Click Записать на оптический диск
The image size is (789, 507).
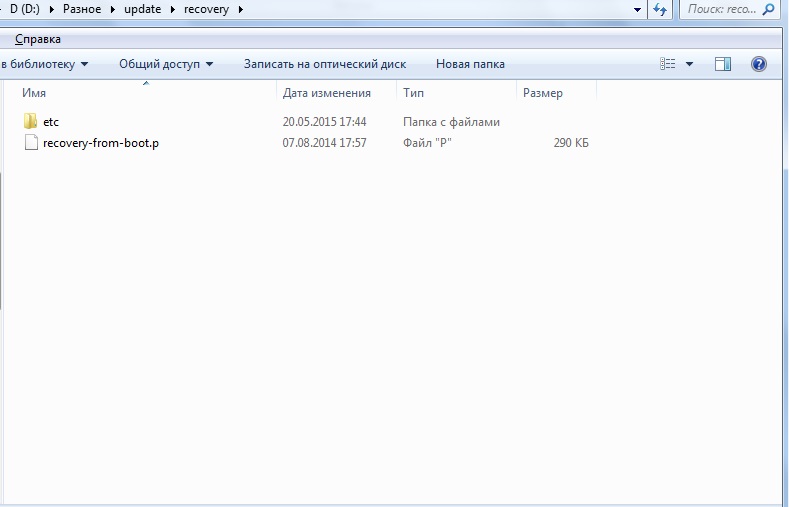tap(324, 64)
